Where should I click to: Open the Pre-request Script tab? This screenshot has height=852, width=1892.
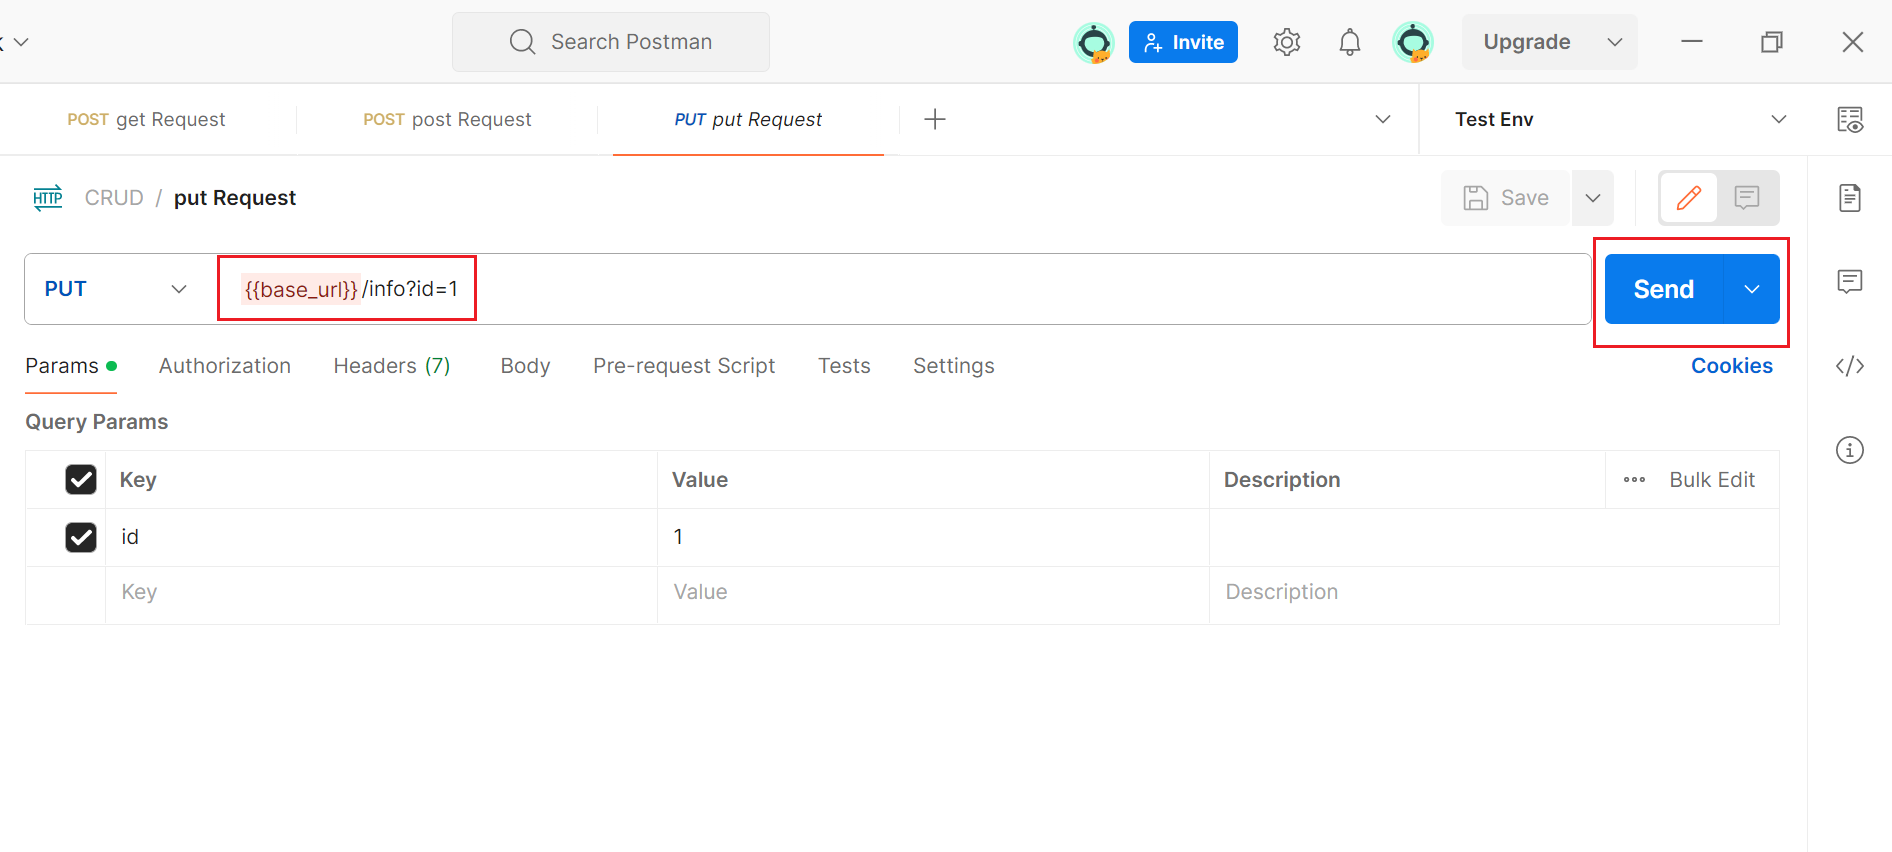(684, 366)
